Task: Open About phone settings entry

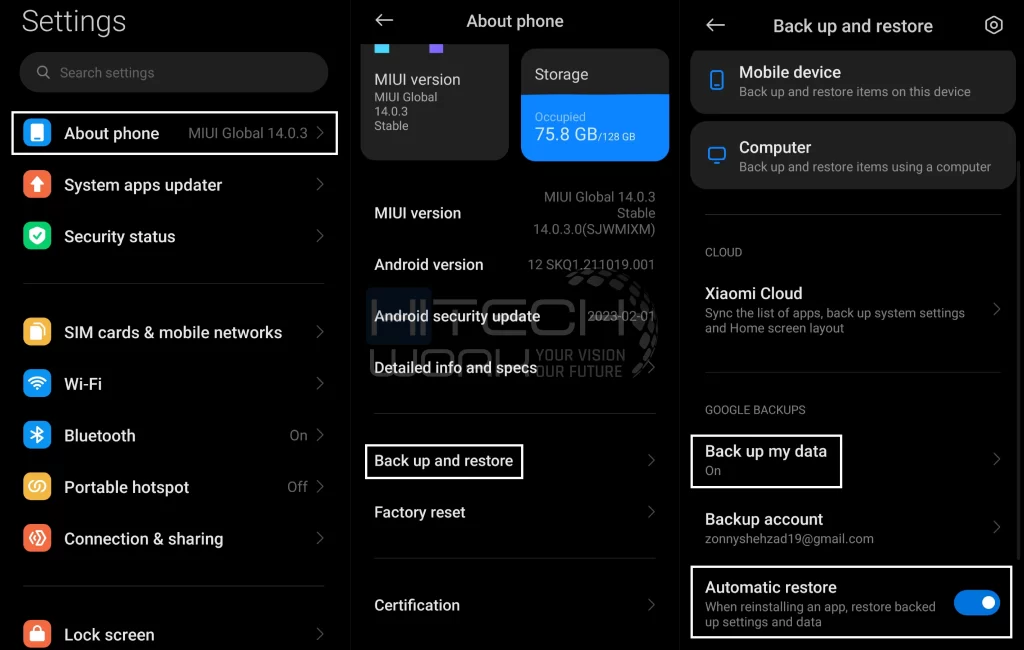Action: [x=174, y=133]
